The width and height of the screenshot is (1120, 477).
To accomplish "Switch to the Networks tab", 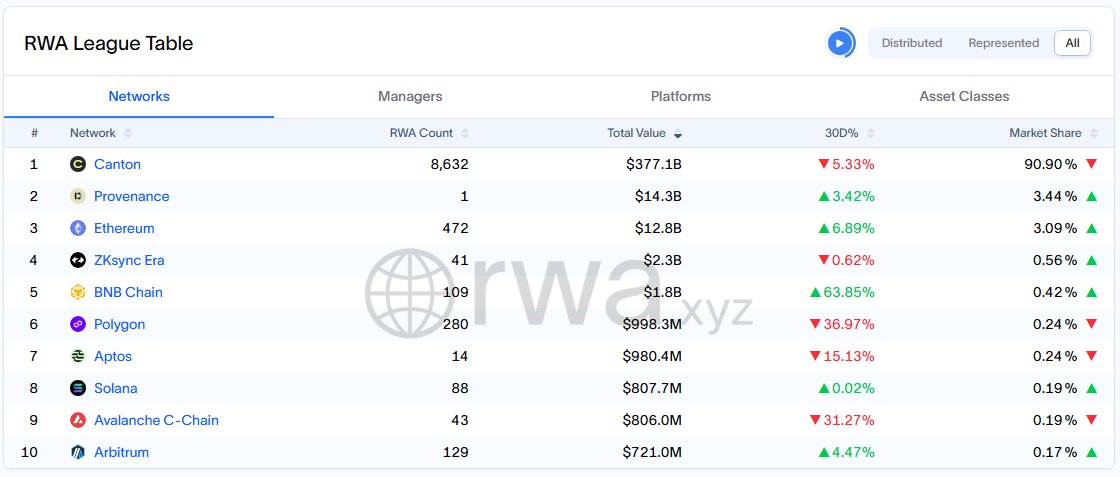I will (x=139, y=96).
